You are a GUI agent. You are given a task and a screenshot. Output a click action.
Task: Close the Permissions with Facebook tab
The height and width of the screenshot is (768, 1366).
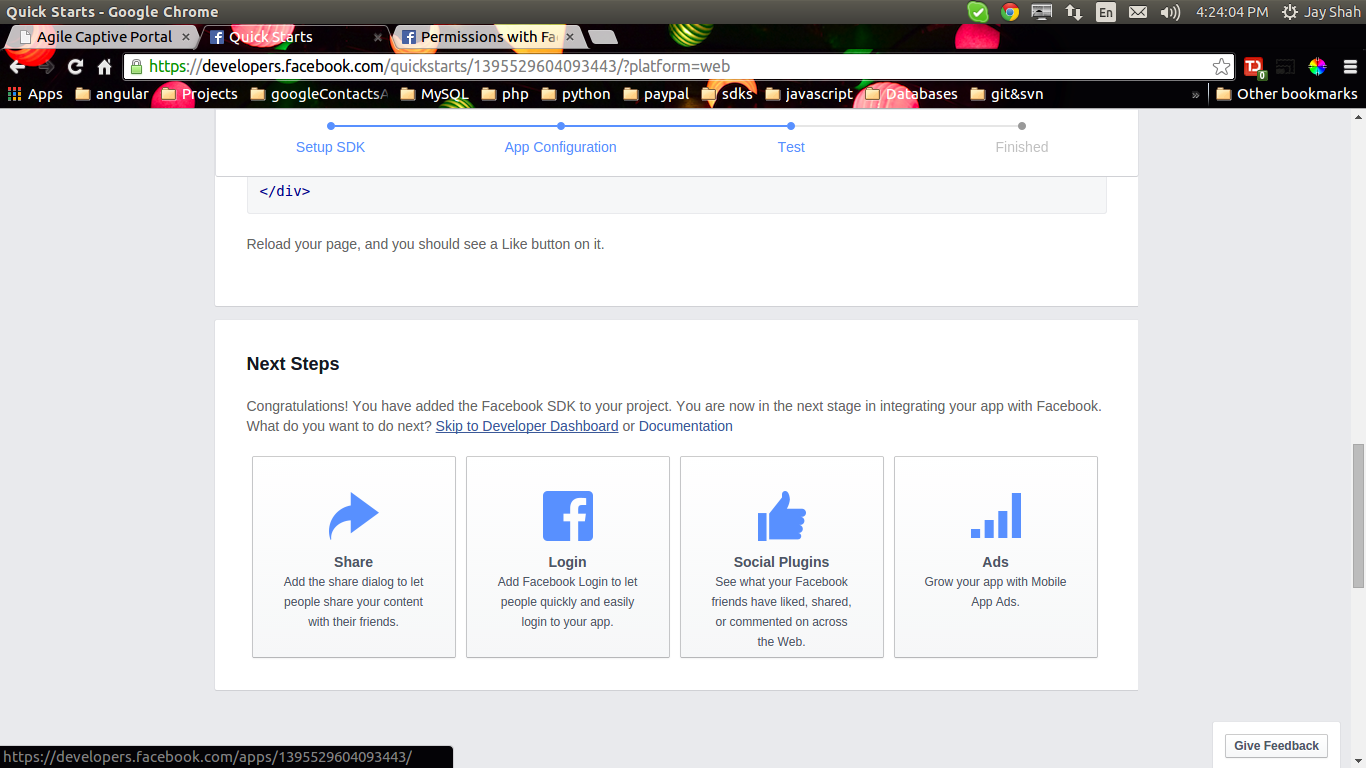[x=570, y=37]
